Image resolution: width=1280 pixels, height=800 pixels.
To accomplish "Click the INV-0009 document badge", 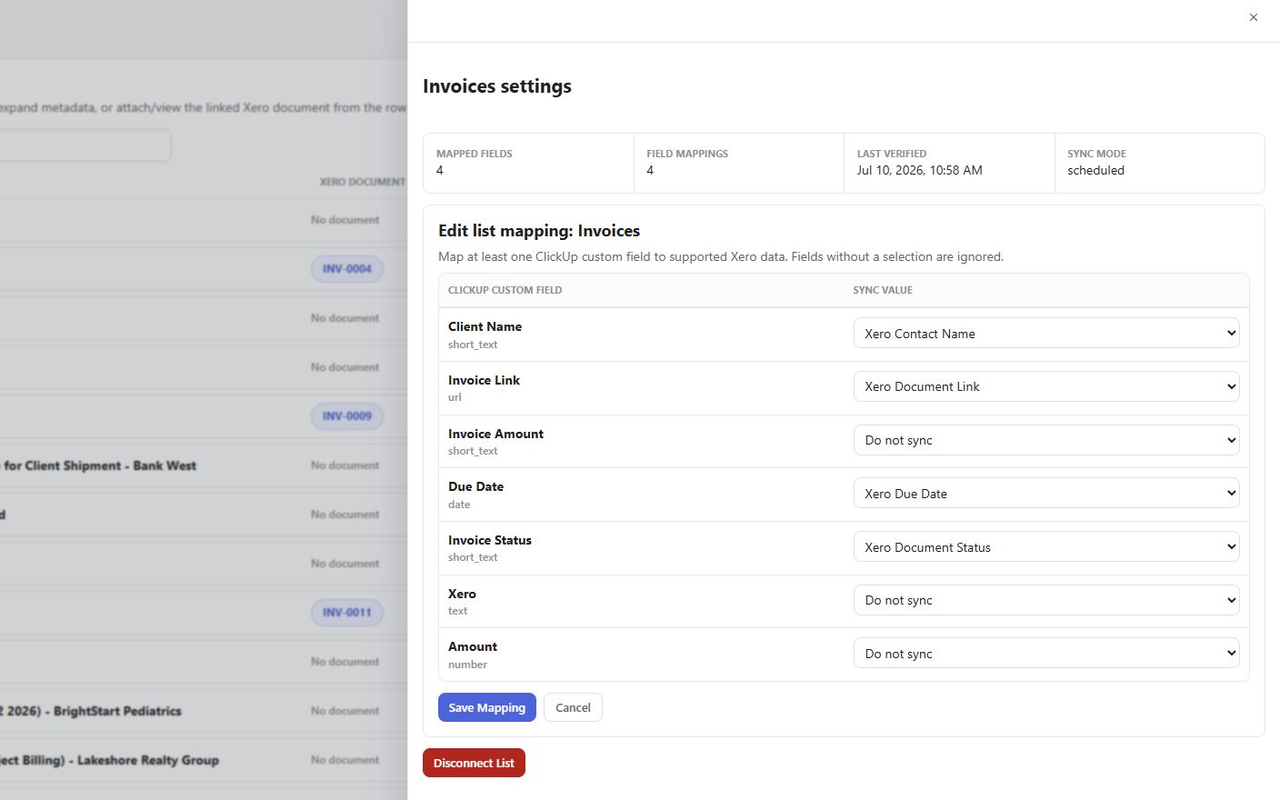I will coord(347,416).
